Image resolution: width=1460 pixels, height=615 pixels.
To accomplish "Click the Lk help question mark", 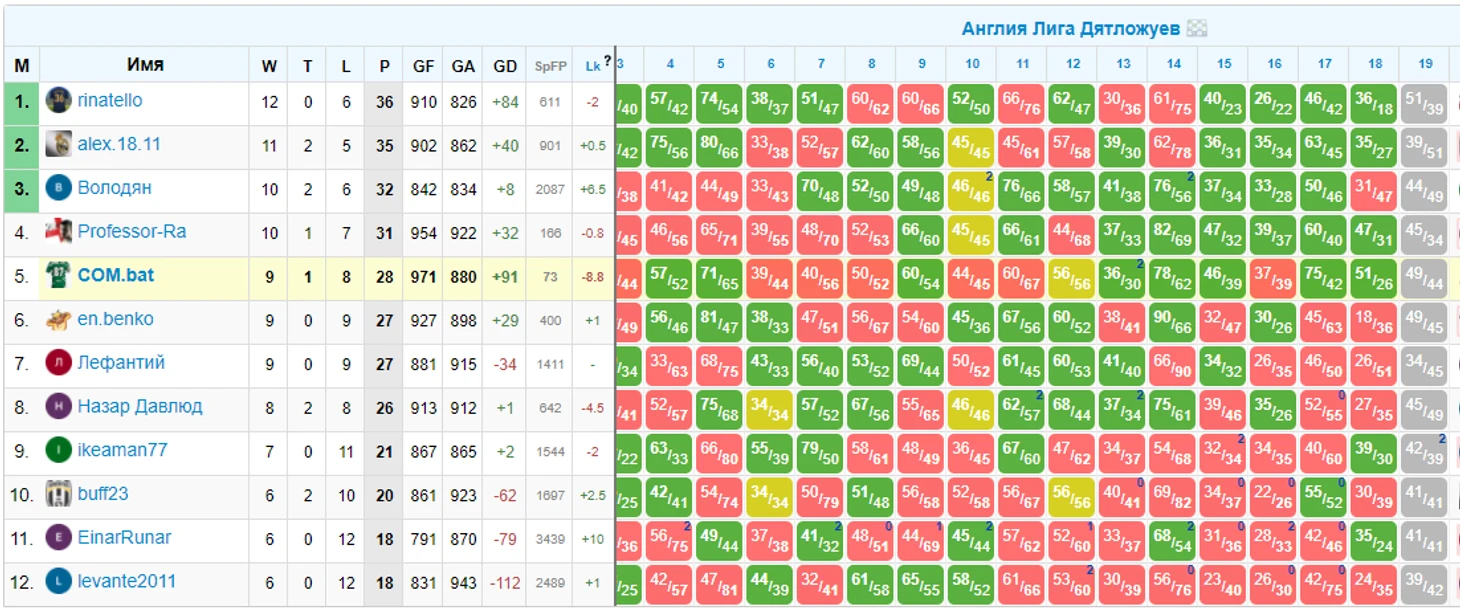I will point(607,62).
